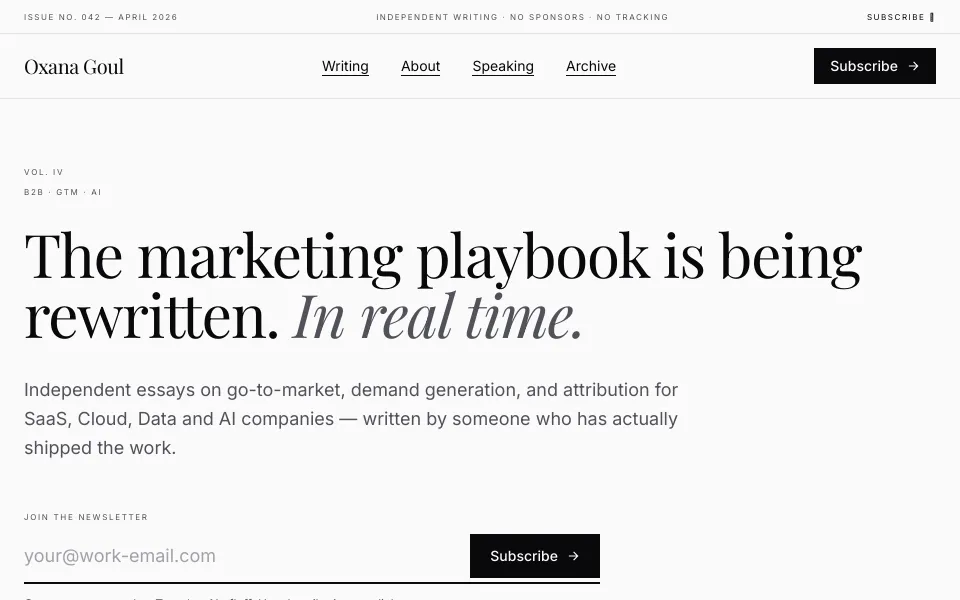Click the black Subscribe button in header
The image size is (960, 600).
point(874,66)
